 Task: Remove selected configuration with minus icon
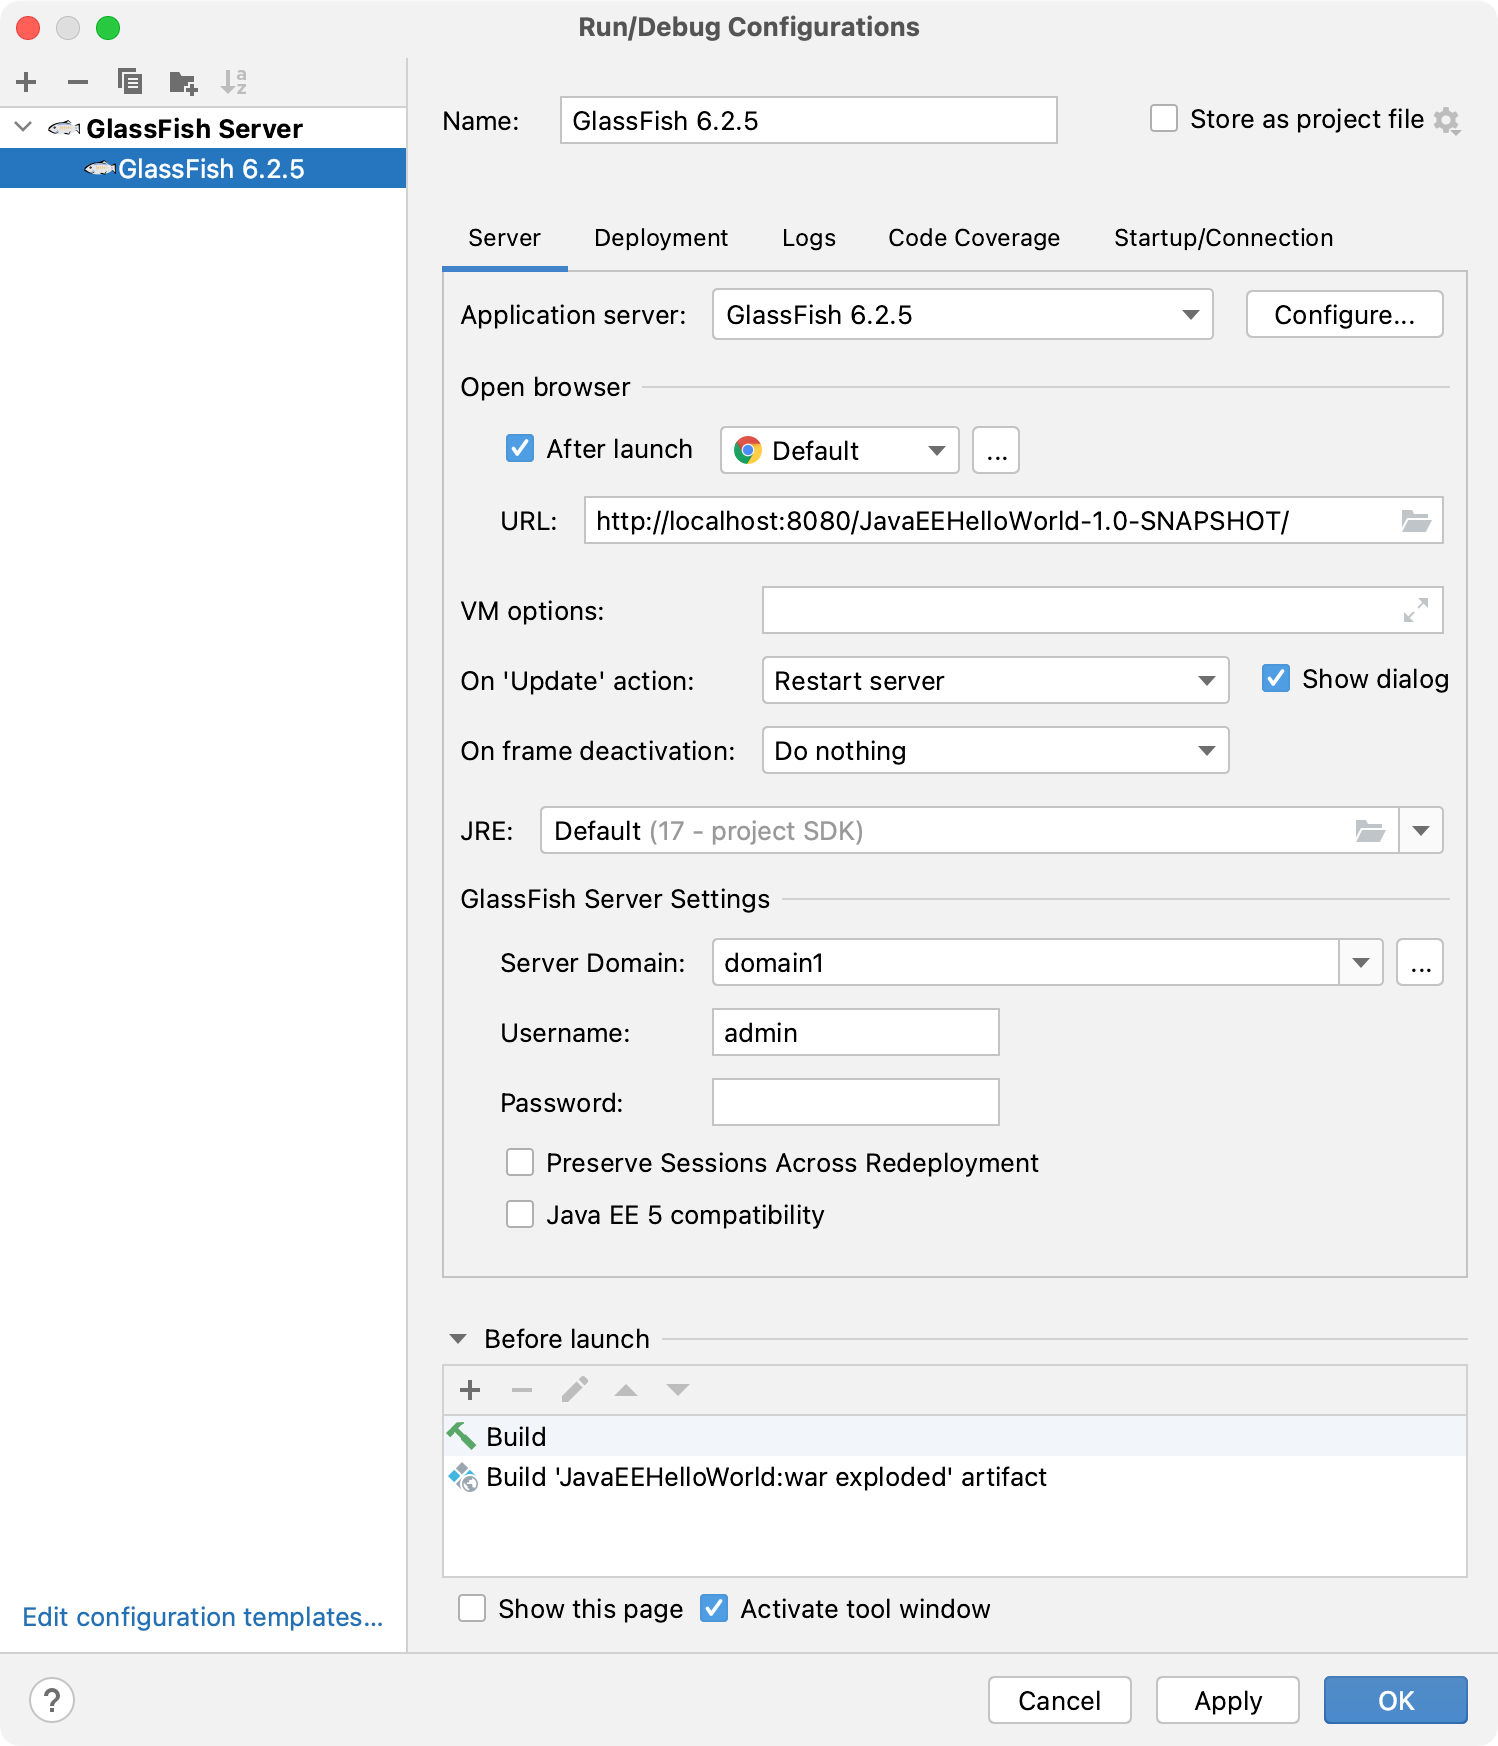click(x=78, y=82)
